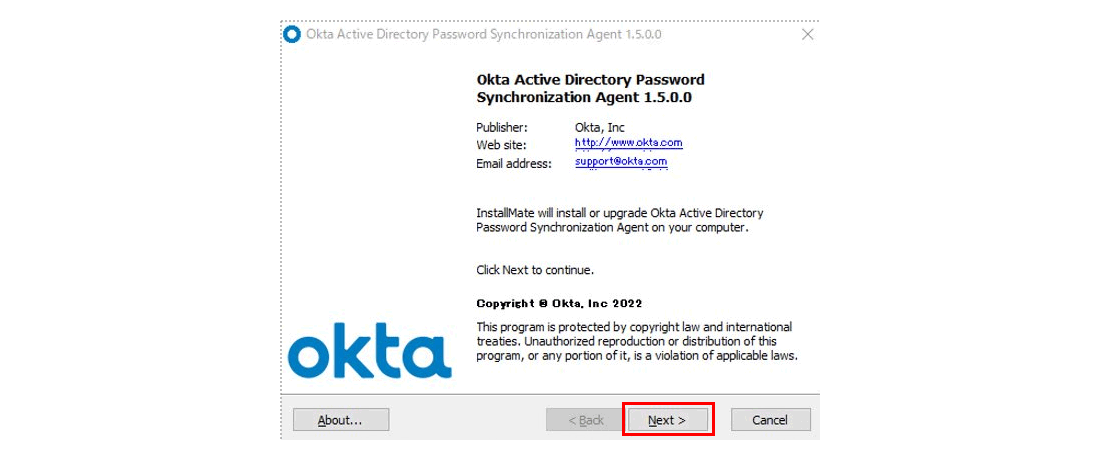Click the Copyright © Okta, Inc 2022 line
Image resolution: width=1100 pixels, height=456 pixels.
pyautogui.click(x=559, y=304)
